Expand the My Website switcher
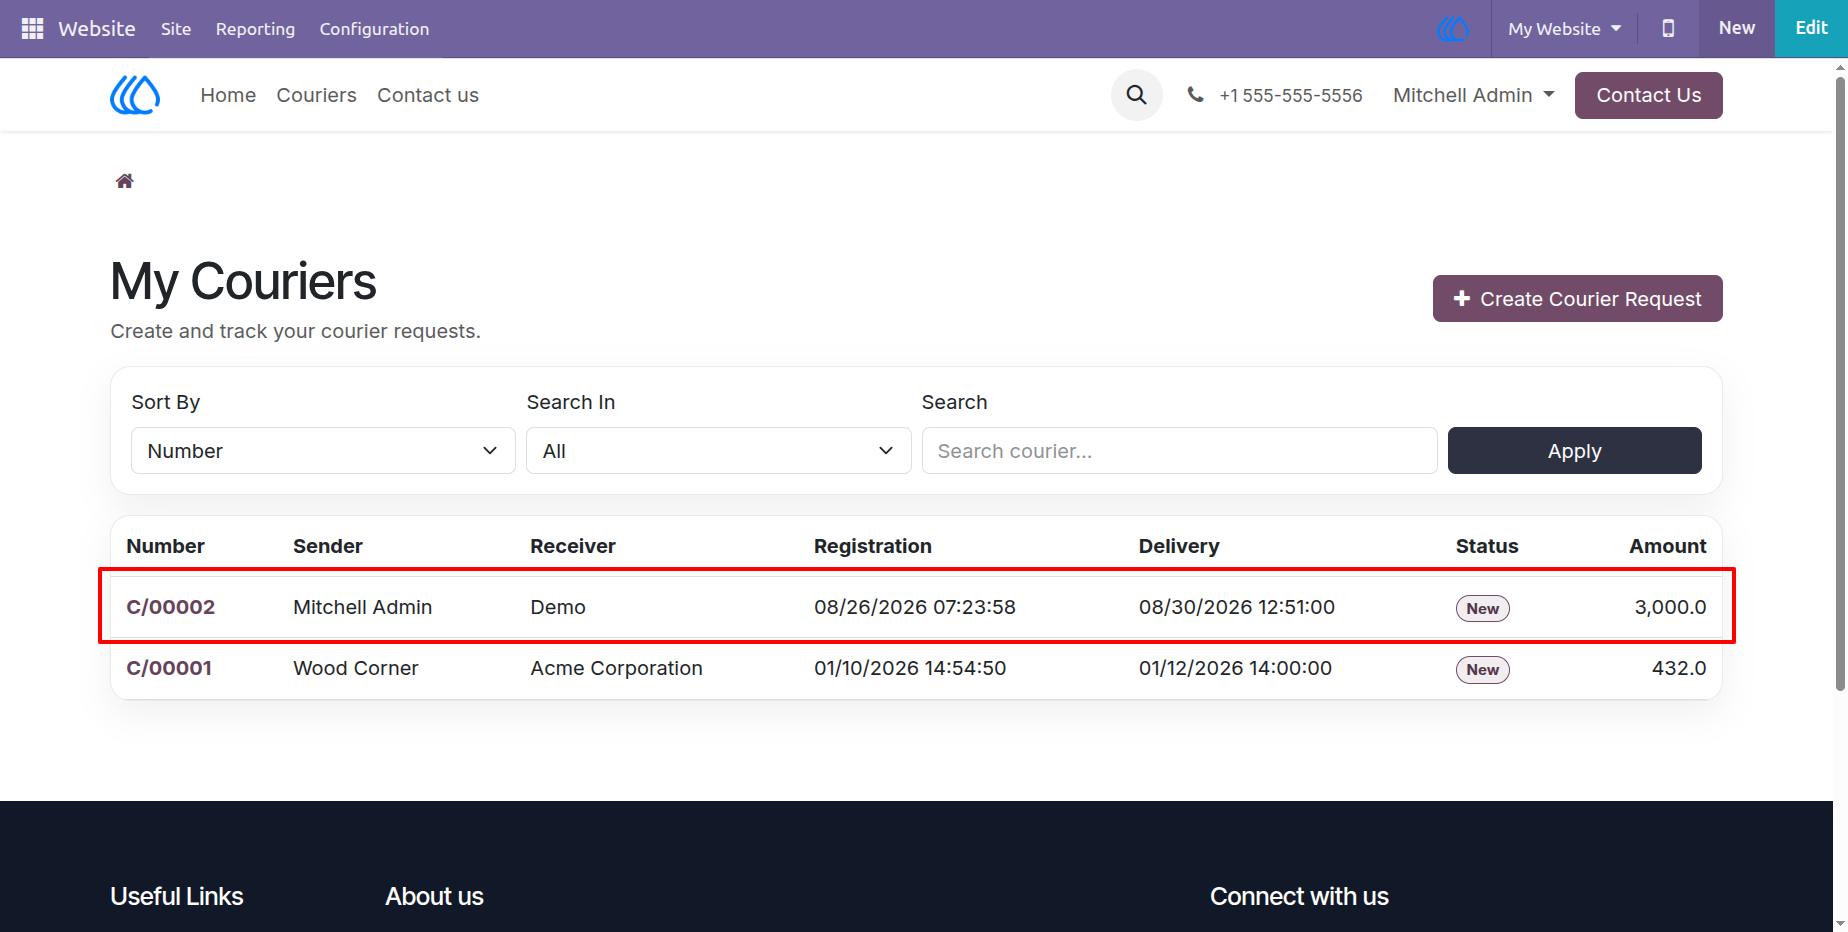The width and height of the screenshot is (1848, 932). (1564, 29)
